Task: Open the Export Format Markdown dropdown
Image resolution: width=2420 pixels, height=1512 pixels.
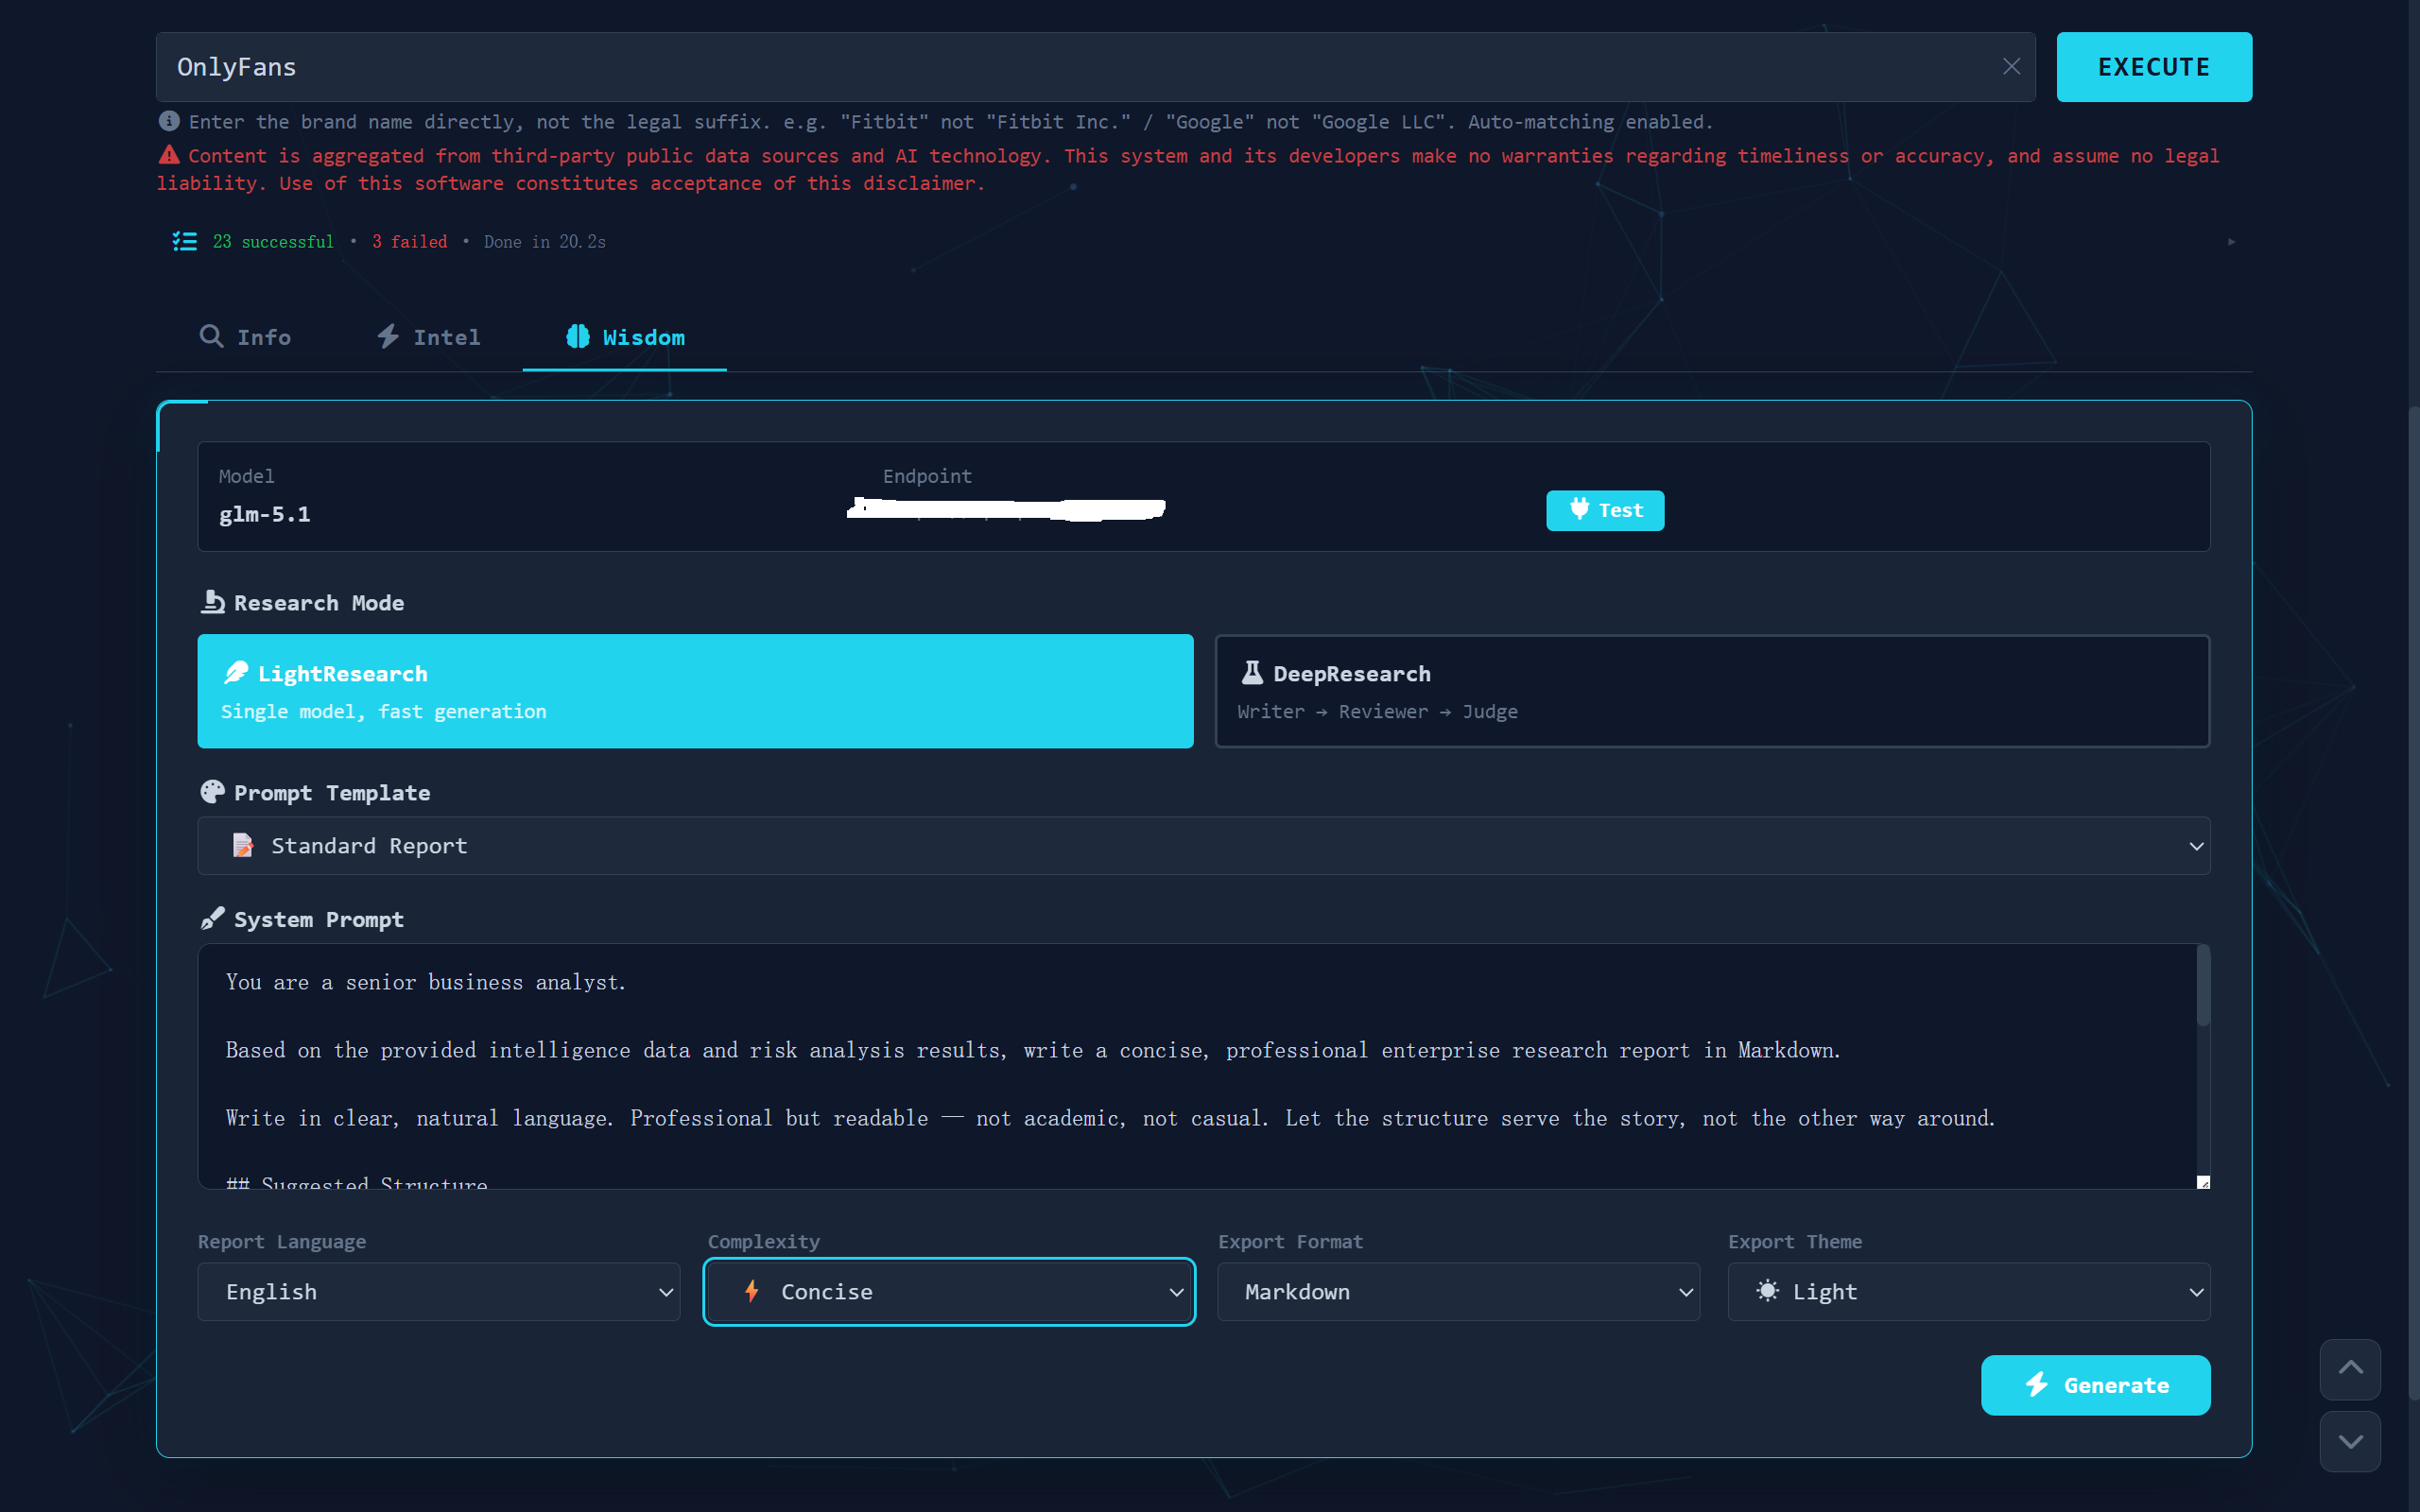Action: [1458, 1292]
